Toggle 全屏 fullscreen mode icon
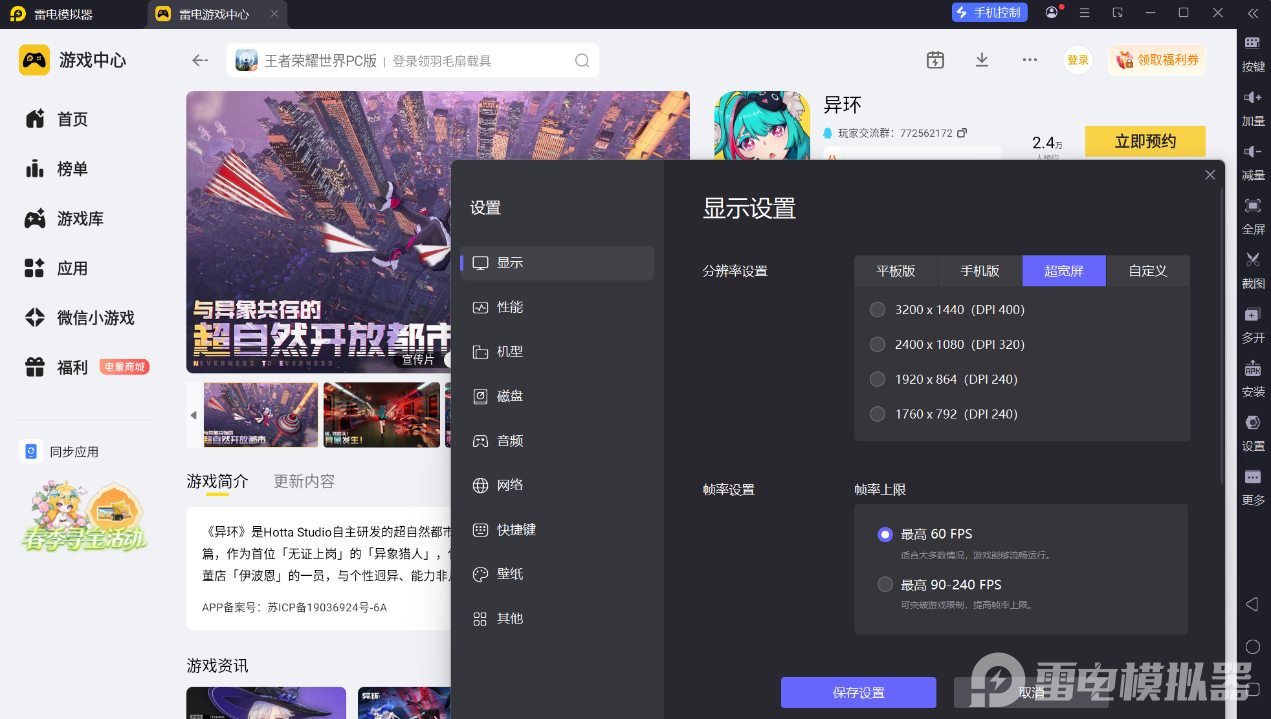 coord(1252,206)
